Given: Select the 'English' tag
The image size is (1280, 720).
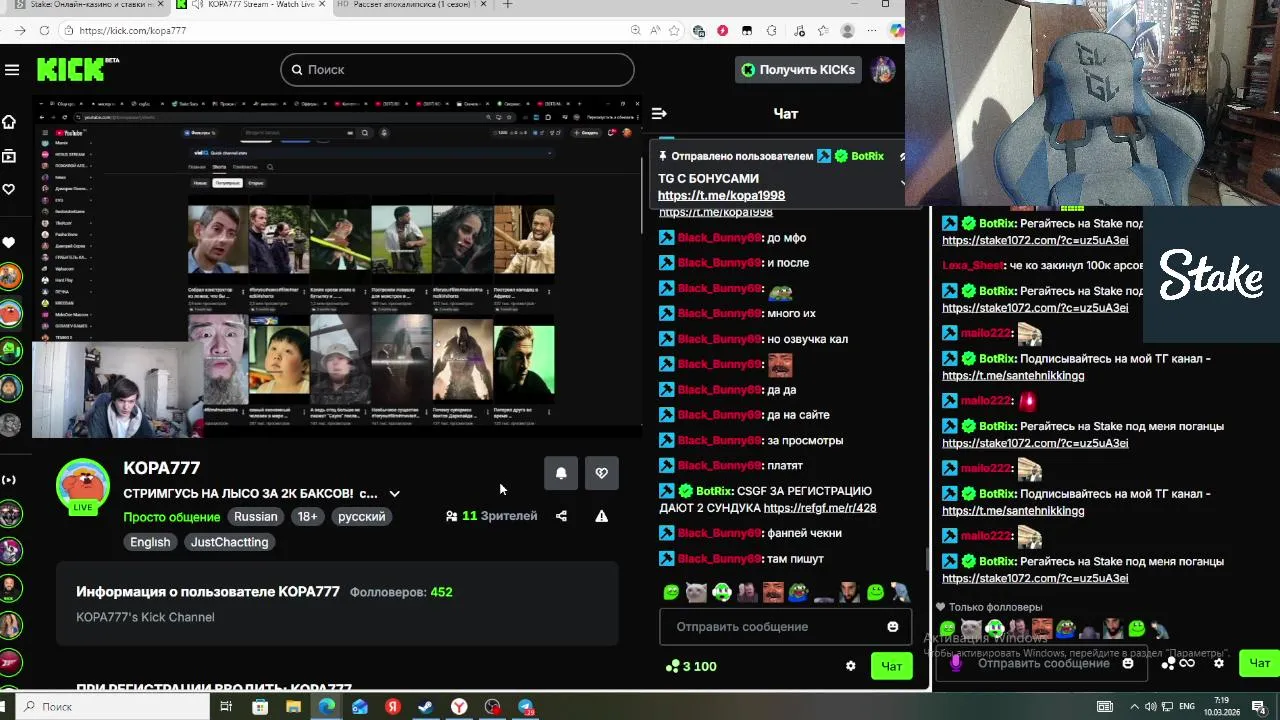Looking at the screenshot, I should [150, 542].
